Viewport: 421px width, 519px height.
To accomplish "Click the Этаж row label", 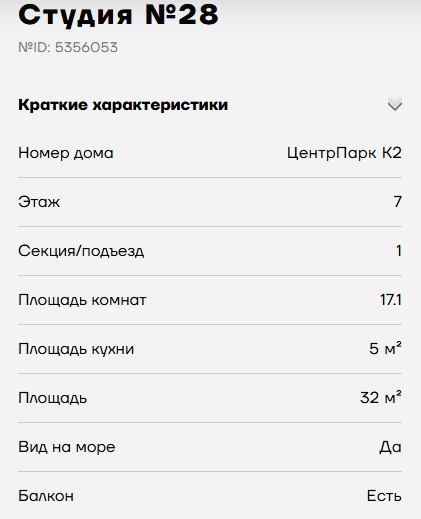I will (39, 202).
